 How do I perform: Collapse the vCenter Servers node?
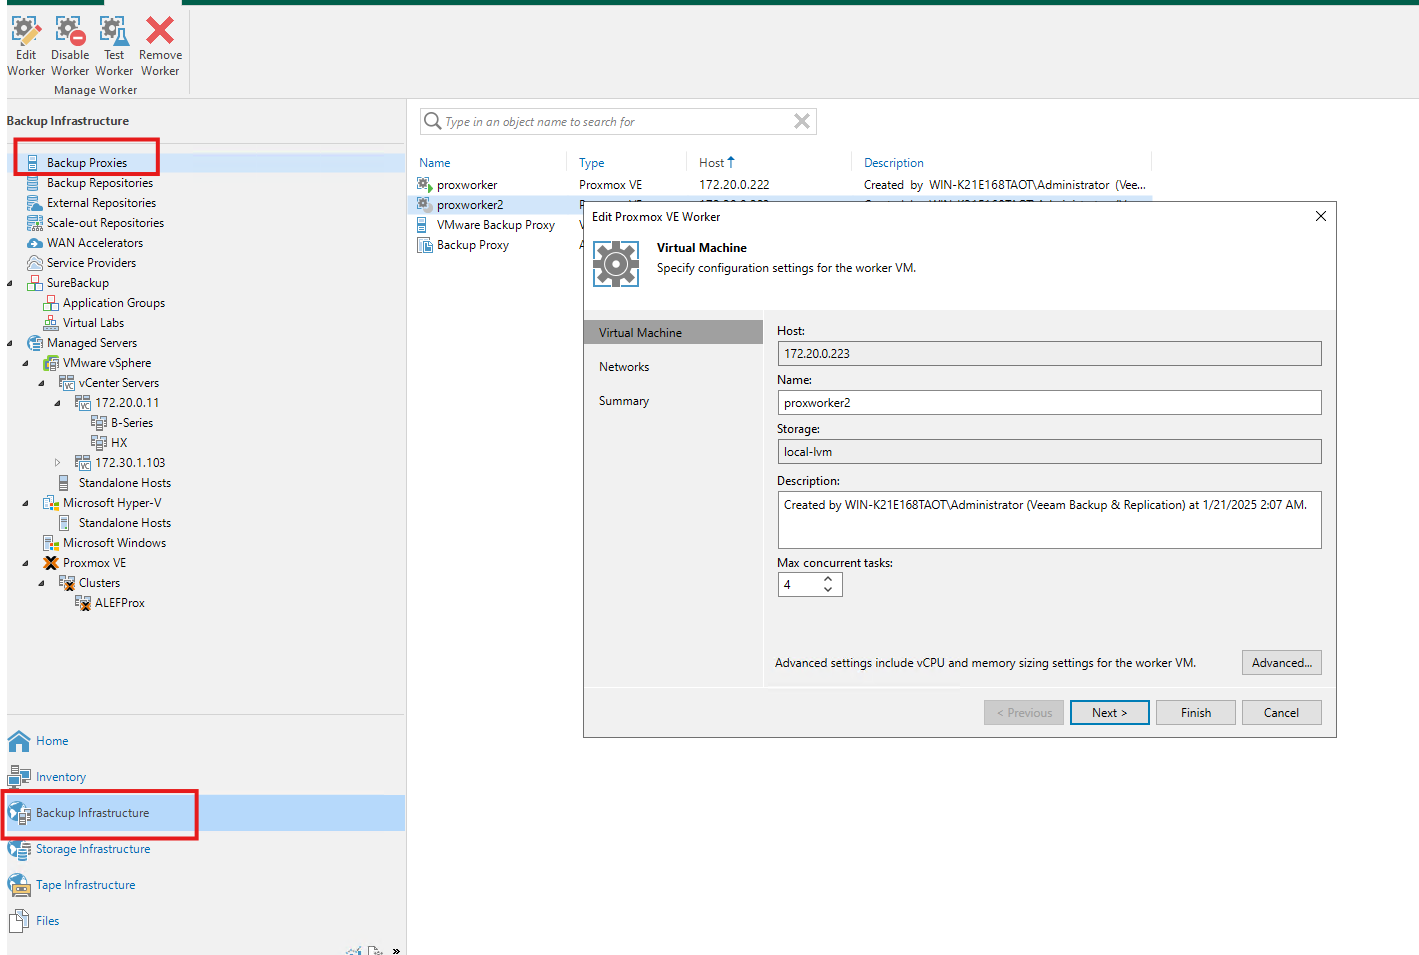[x=42, y=383]
